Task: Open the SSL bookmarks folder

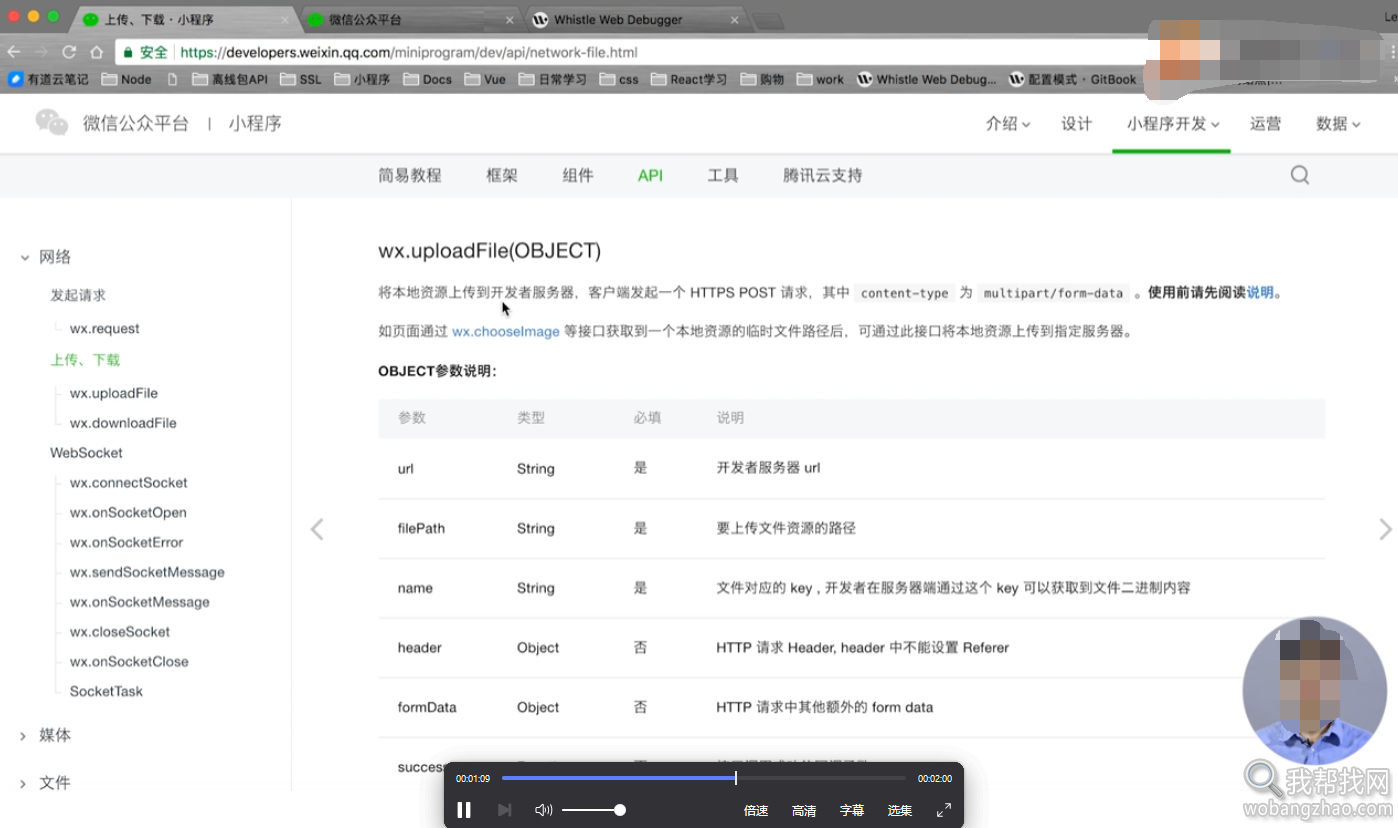Action: point(301,79)
